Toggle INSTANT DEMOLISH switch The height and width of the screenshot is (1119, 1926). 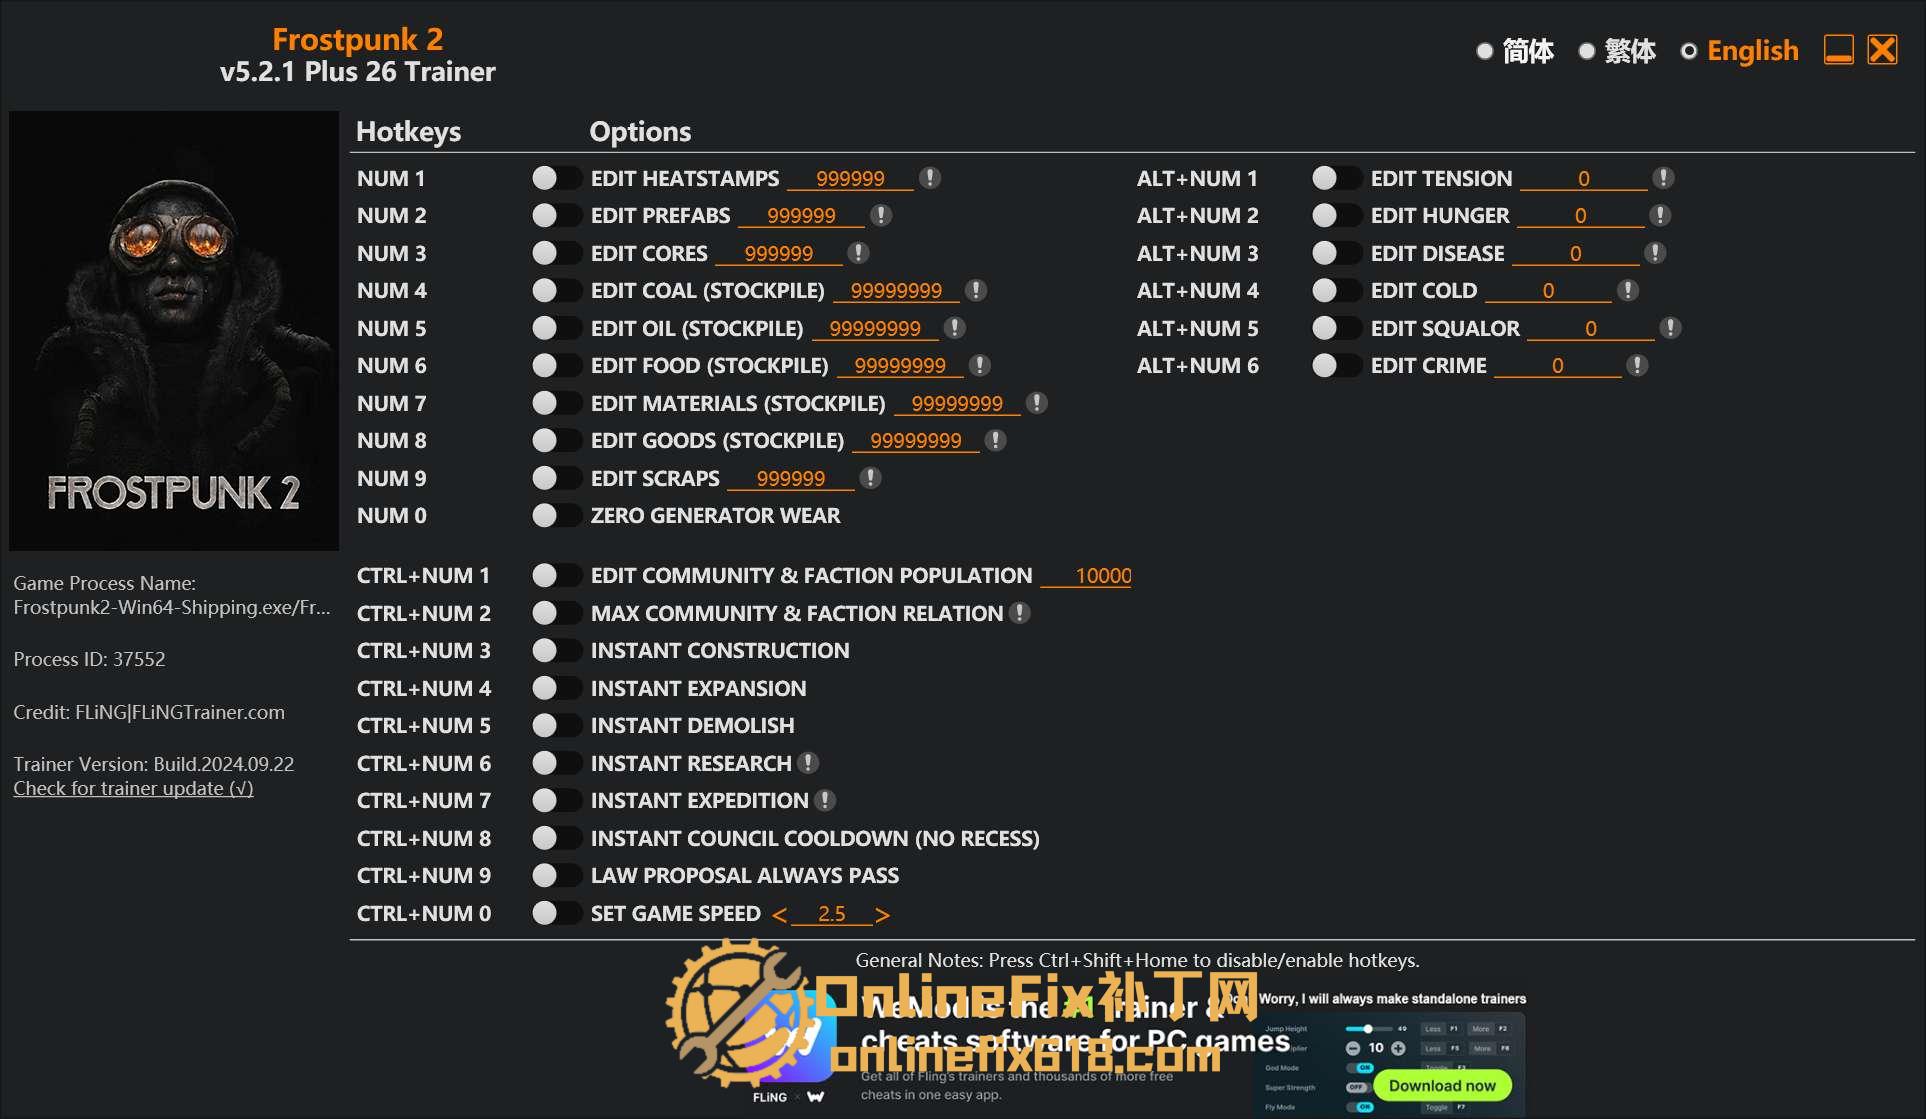(x=556, y=725)
